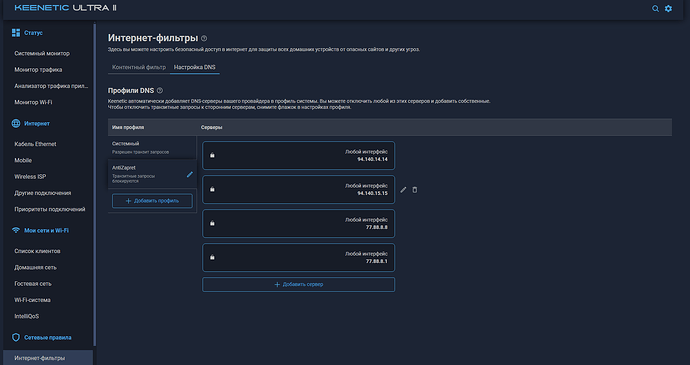The image size is (690, 365).
Task: Click lock icon on 77.88.8.1 server
Action: (212, 257)
